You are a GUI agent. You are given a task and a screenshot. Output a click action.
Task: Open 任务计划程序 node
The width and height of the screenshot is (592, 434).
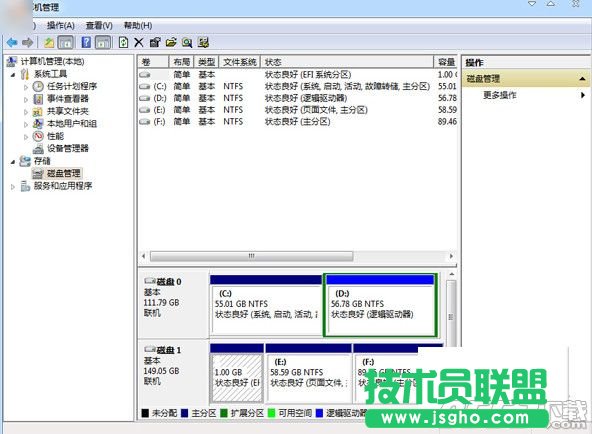72,86
